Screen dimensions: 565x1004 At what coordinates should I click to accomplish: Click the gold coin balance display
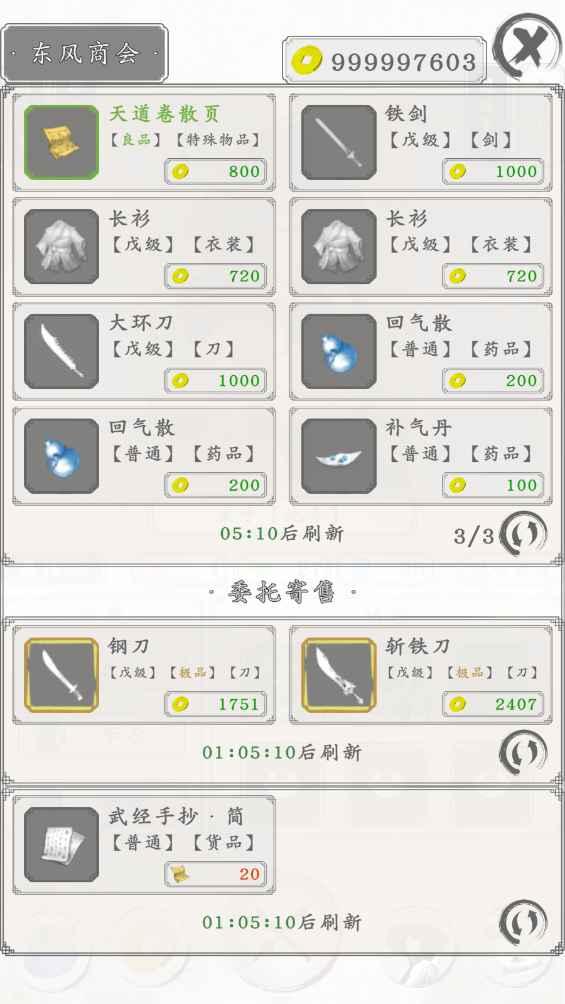[x=384, y=61]
